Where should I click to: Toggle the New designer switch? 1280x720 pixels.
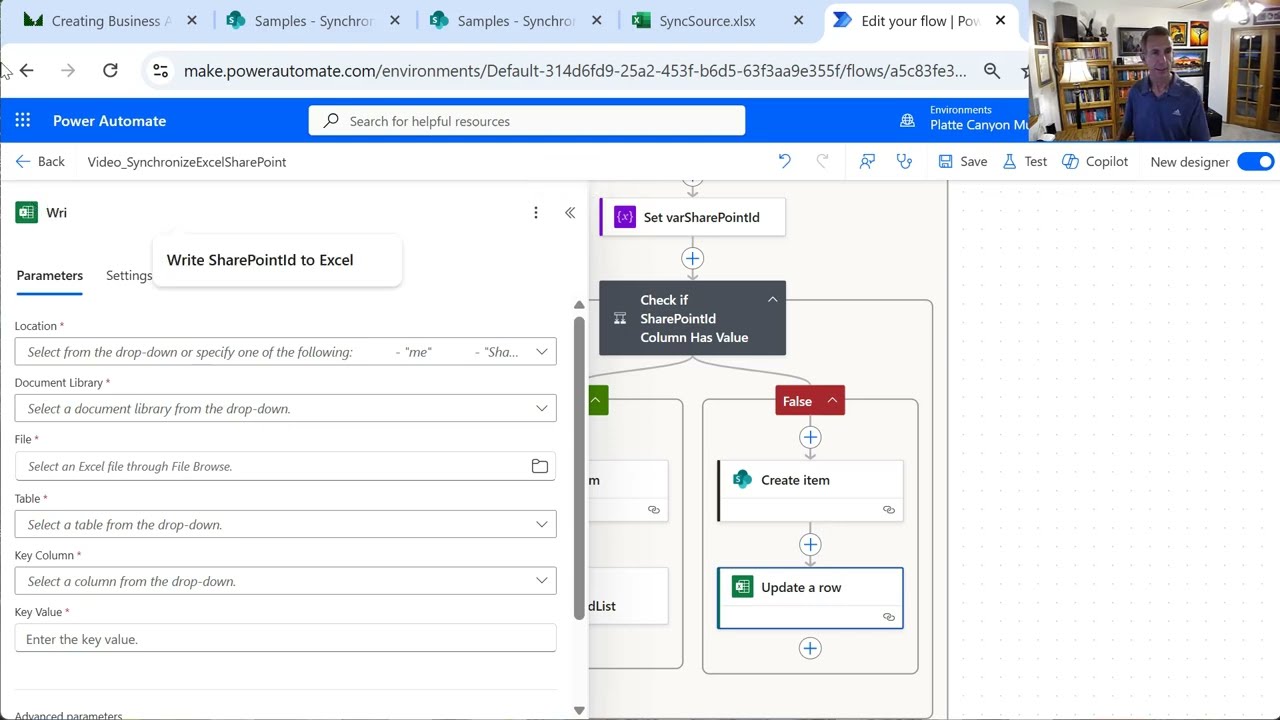tap(1256, 161)
